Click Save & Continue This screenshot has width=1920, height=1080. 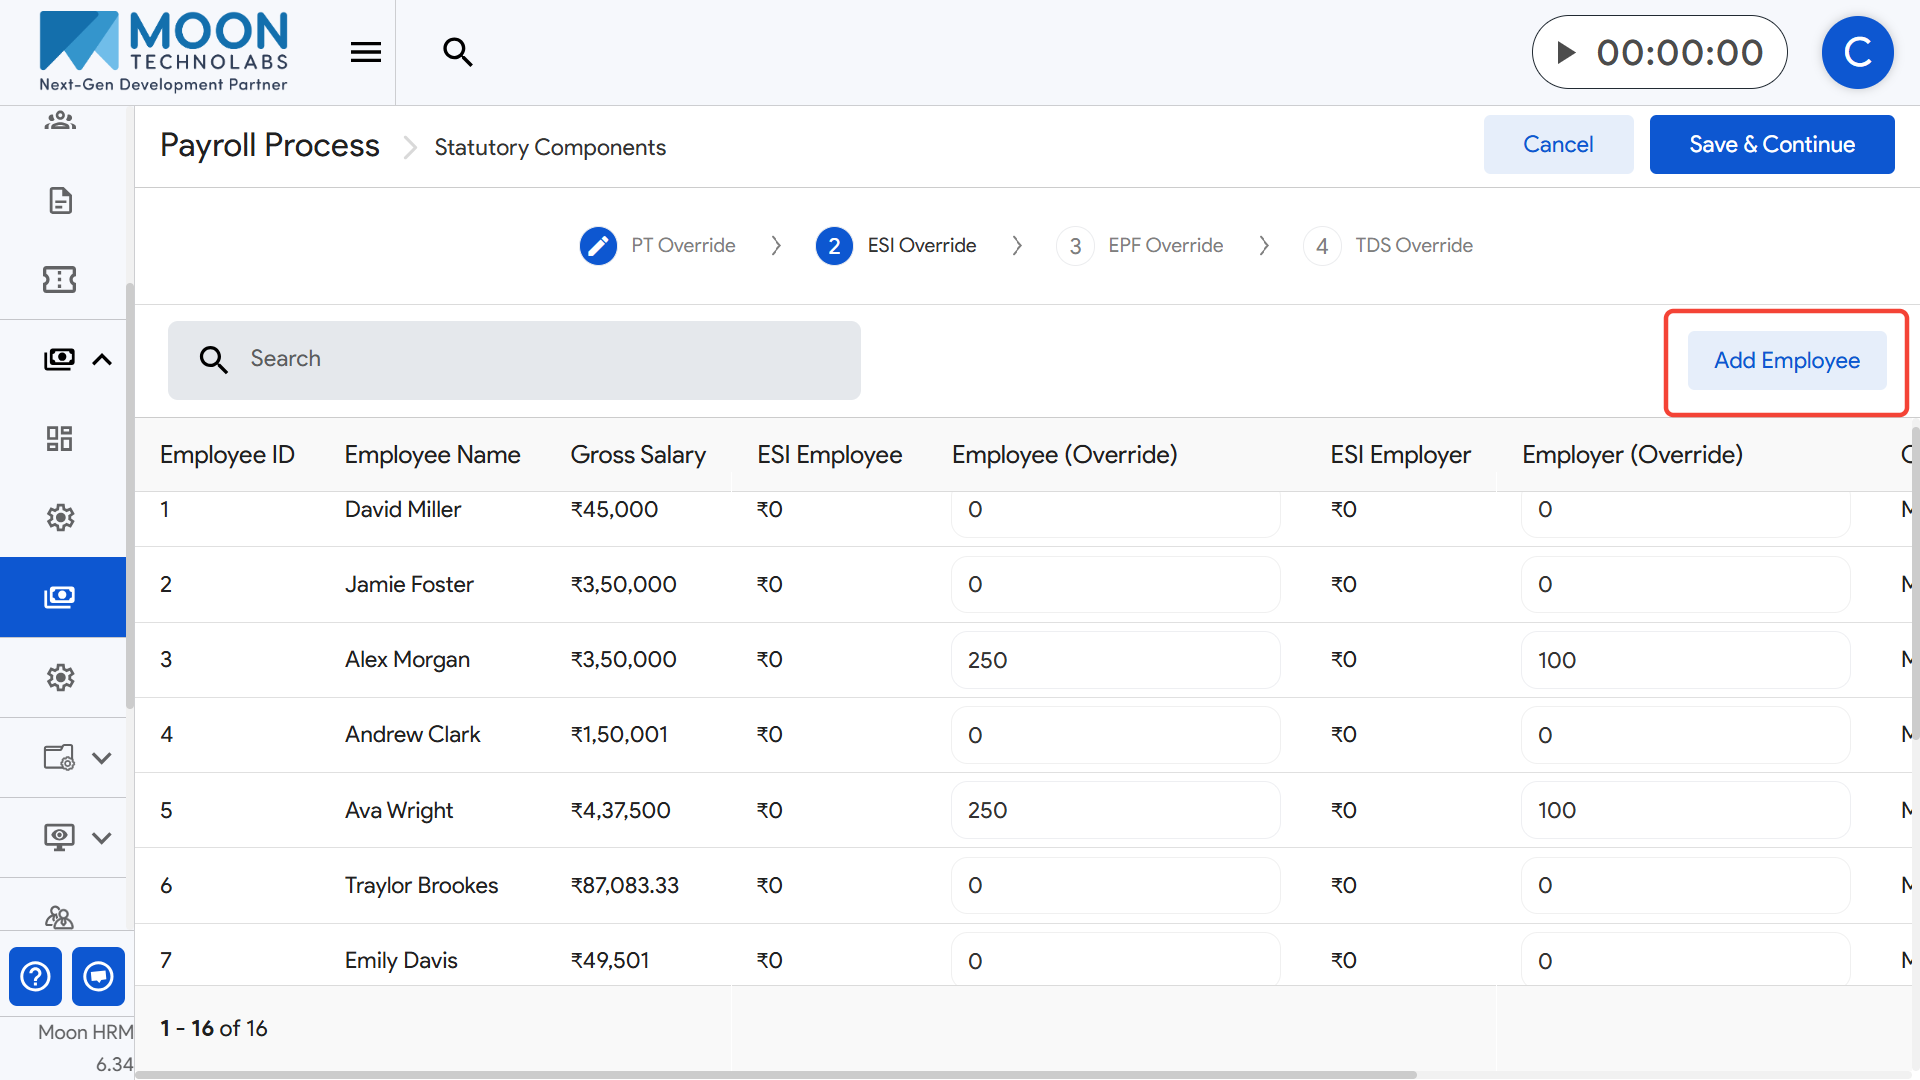pos(1771,145)
